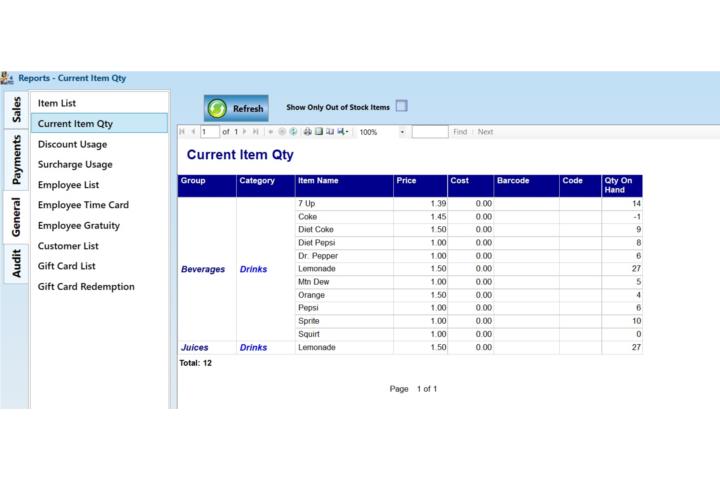
Task: Select the Coke item name
Action: pyautogui.click(x=308, y=216)
